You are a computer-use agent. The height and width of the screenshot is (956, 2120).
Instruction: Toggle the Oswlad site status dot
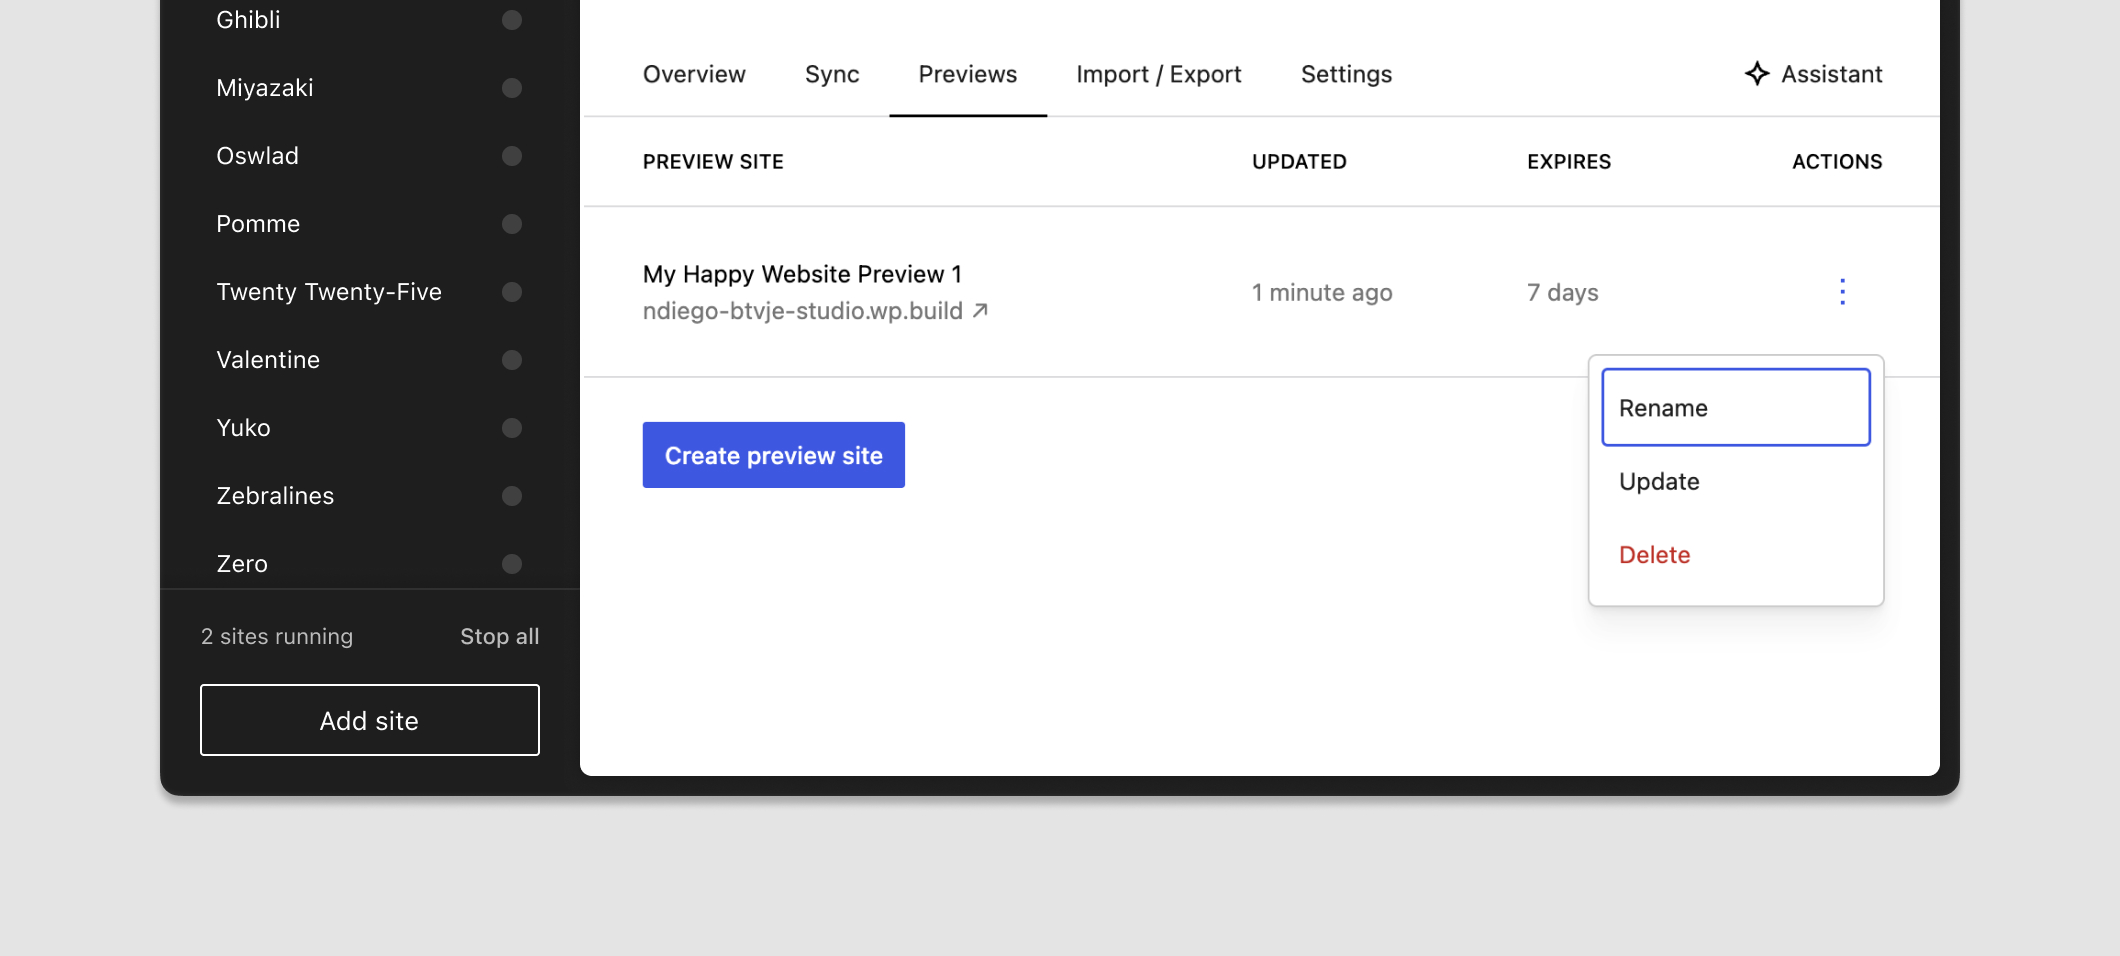click(x=512, y=156)
